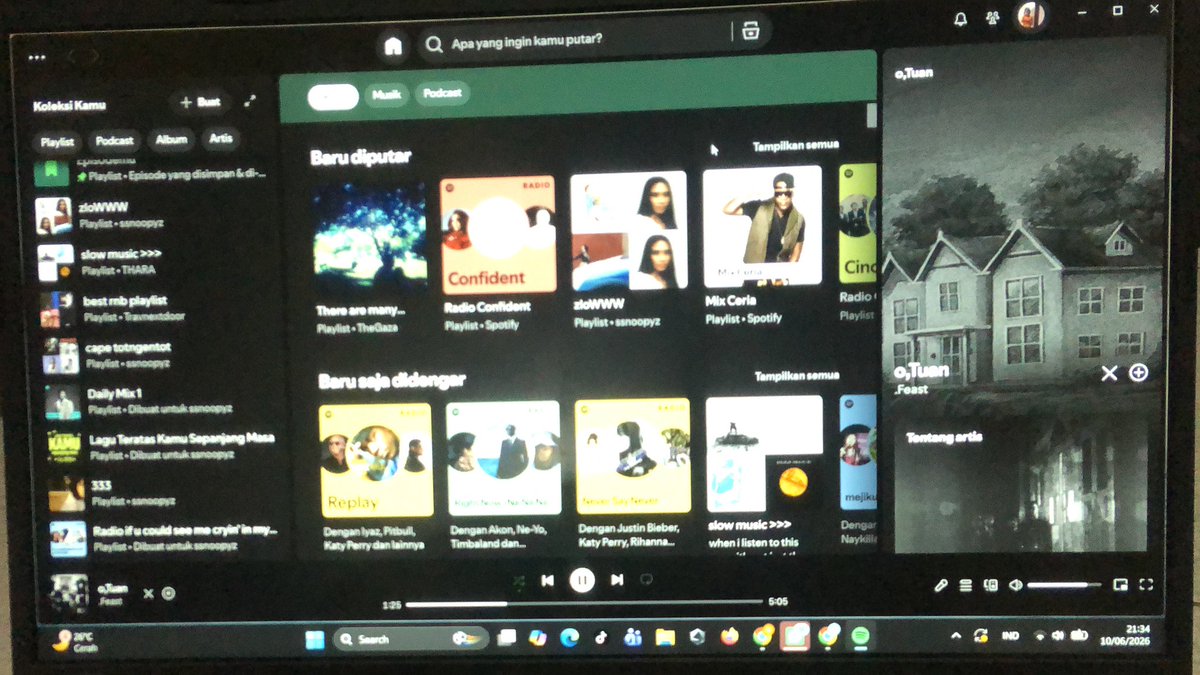Select the Podcast tab in home header

point(442,93)
